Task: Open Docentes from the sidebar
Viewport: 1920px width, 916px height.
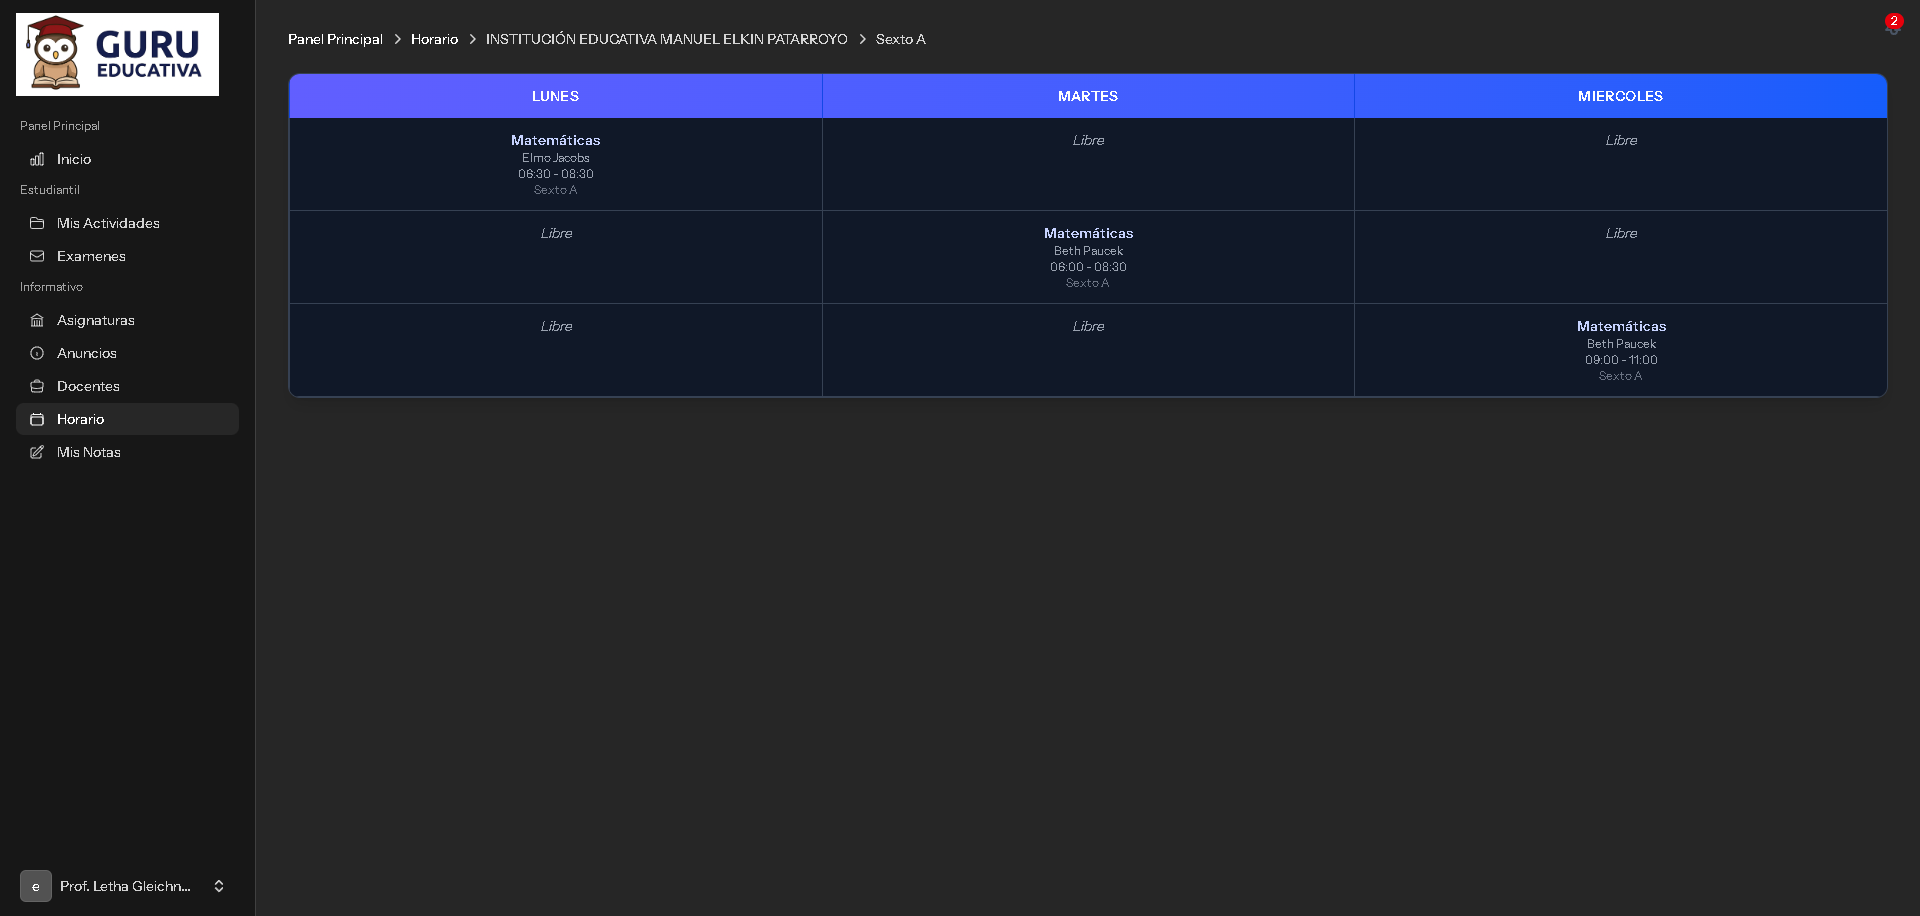Action: 88,386
